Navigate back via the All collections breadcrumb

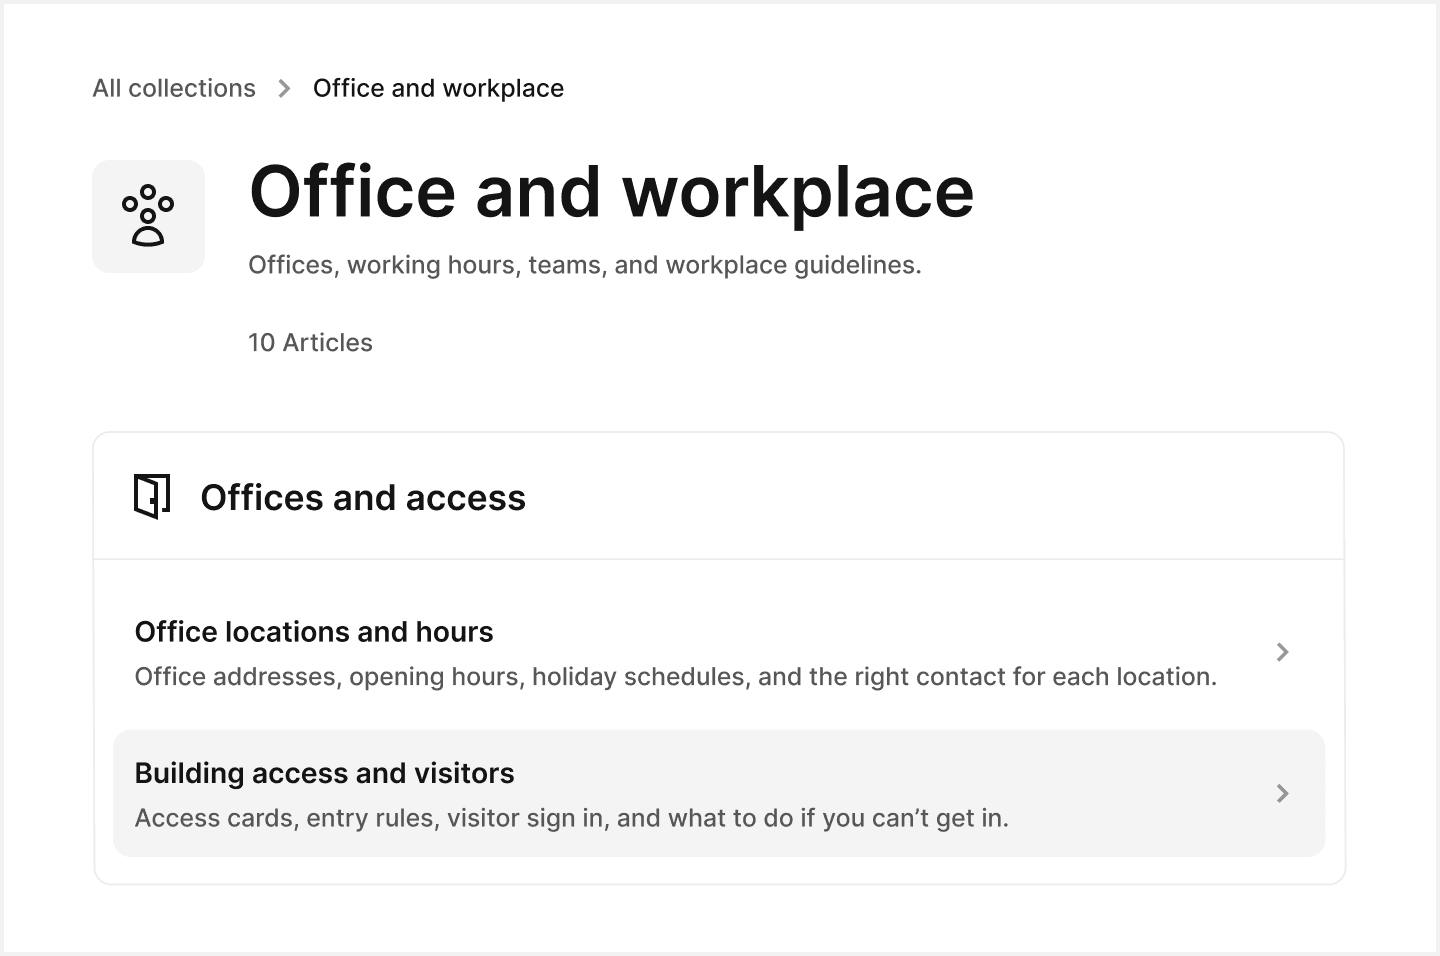[173, 88]
